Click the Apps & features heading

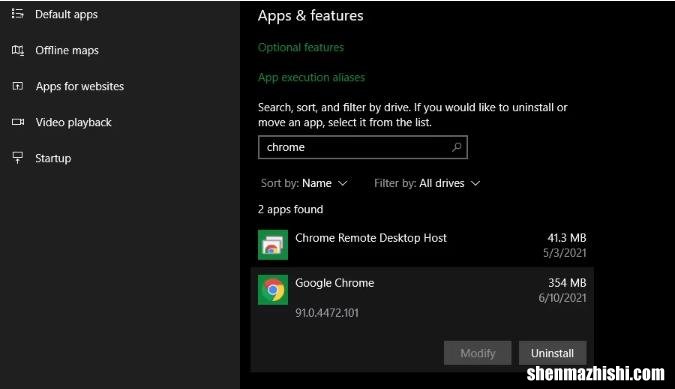tap(310, 16)
